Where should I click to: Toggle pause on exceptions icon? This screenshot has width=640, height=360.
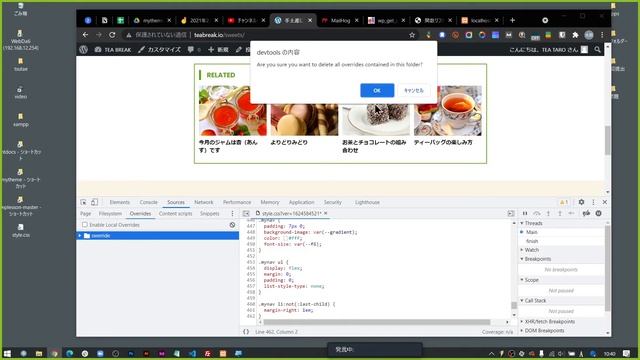598,213
